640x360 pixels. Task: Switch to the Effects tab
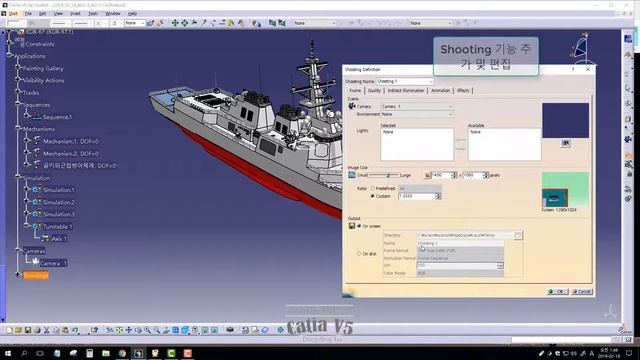click(463, 91)
